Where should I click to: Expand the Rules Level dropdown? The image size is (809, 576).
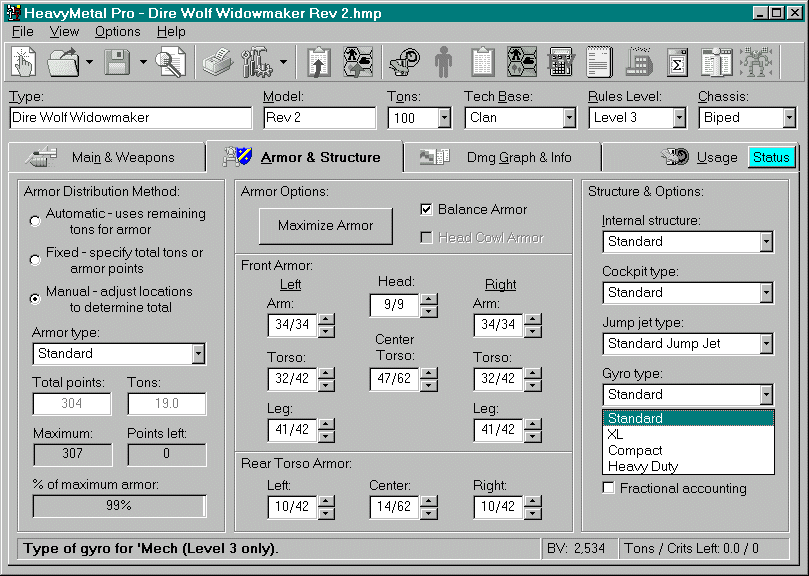pos(679,118)
